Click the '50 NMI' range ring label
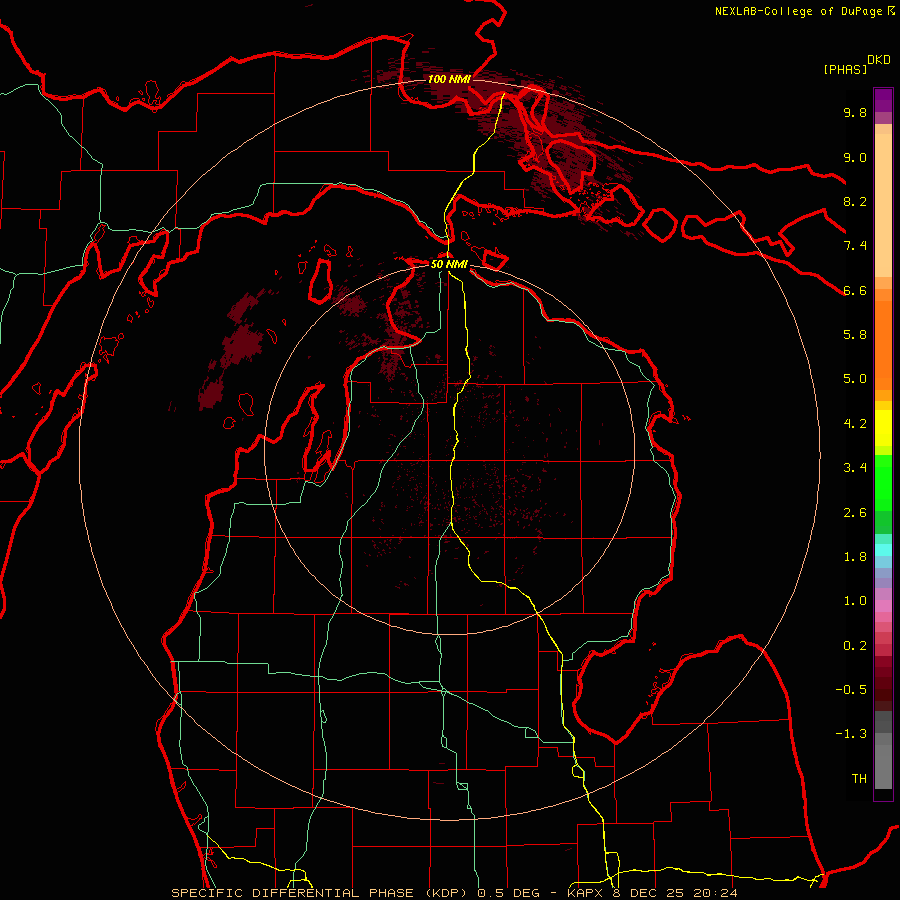 pyautogui.click(x=449, y=265)
